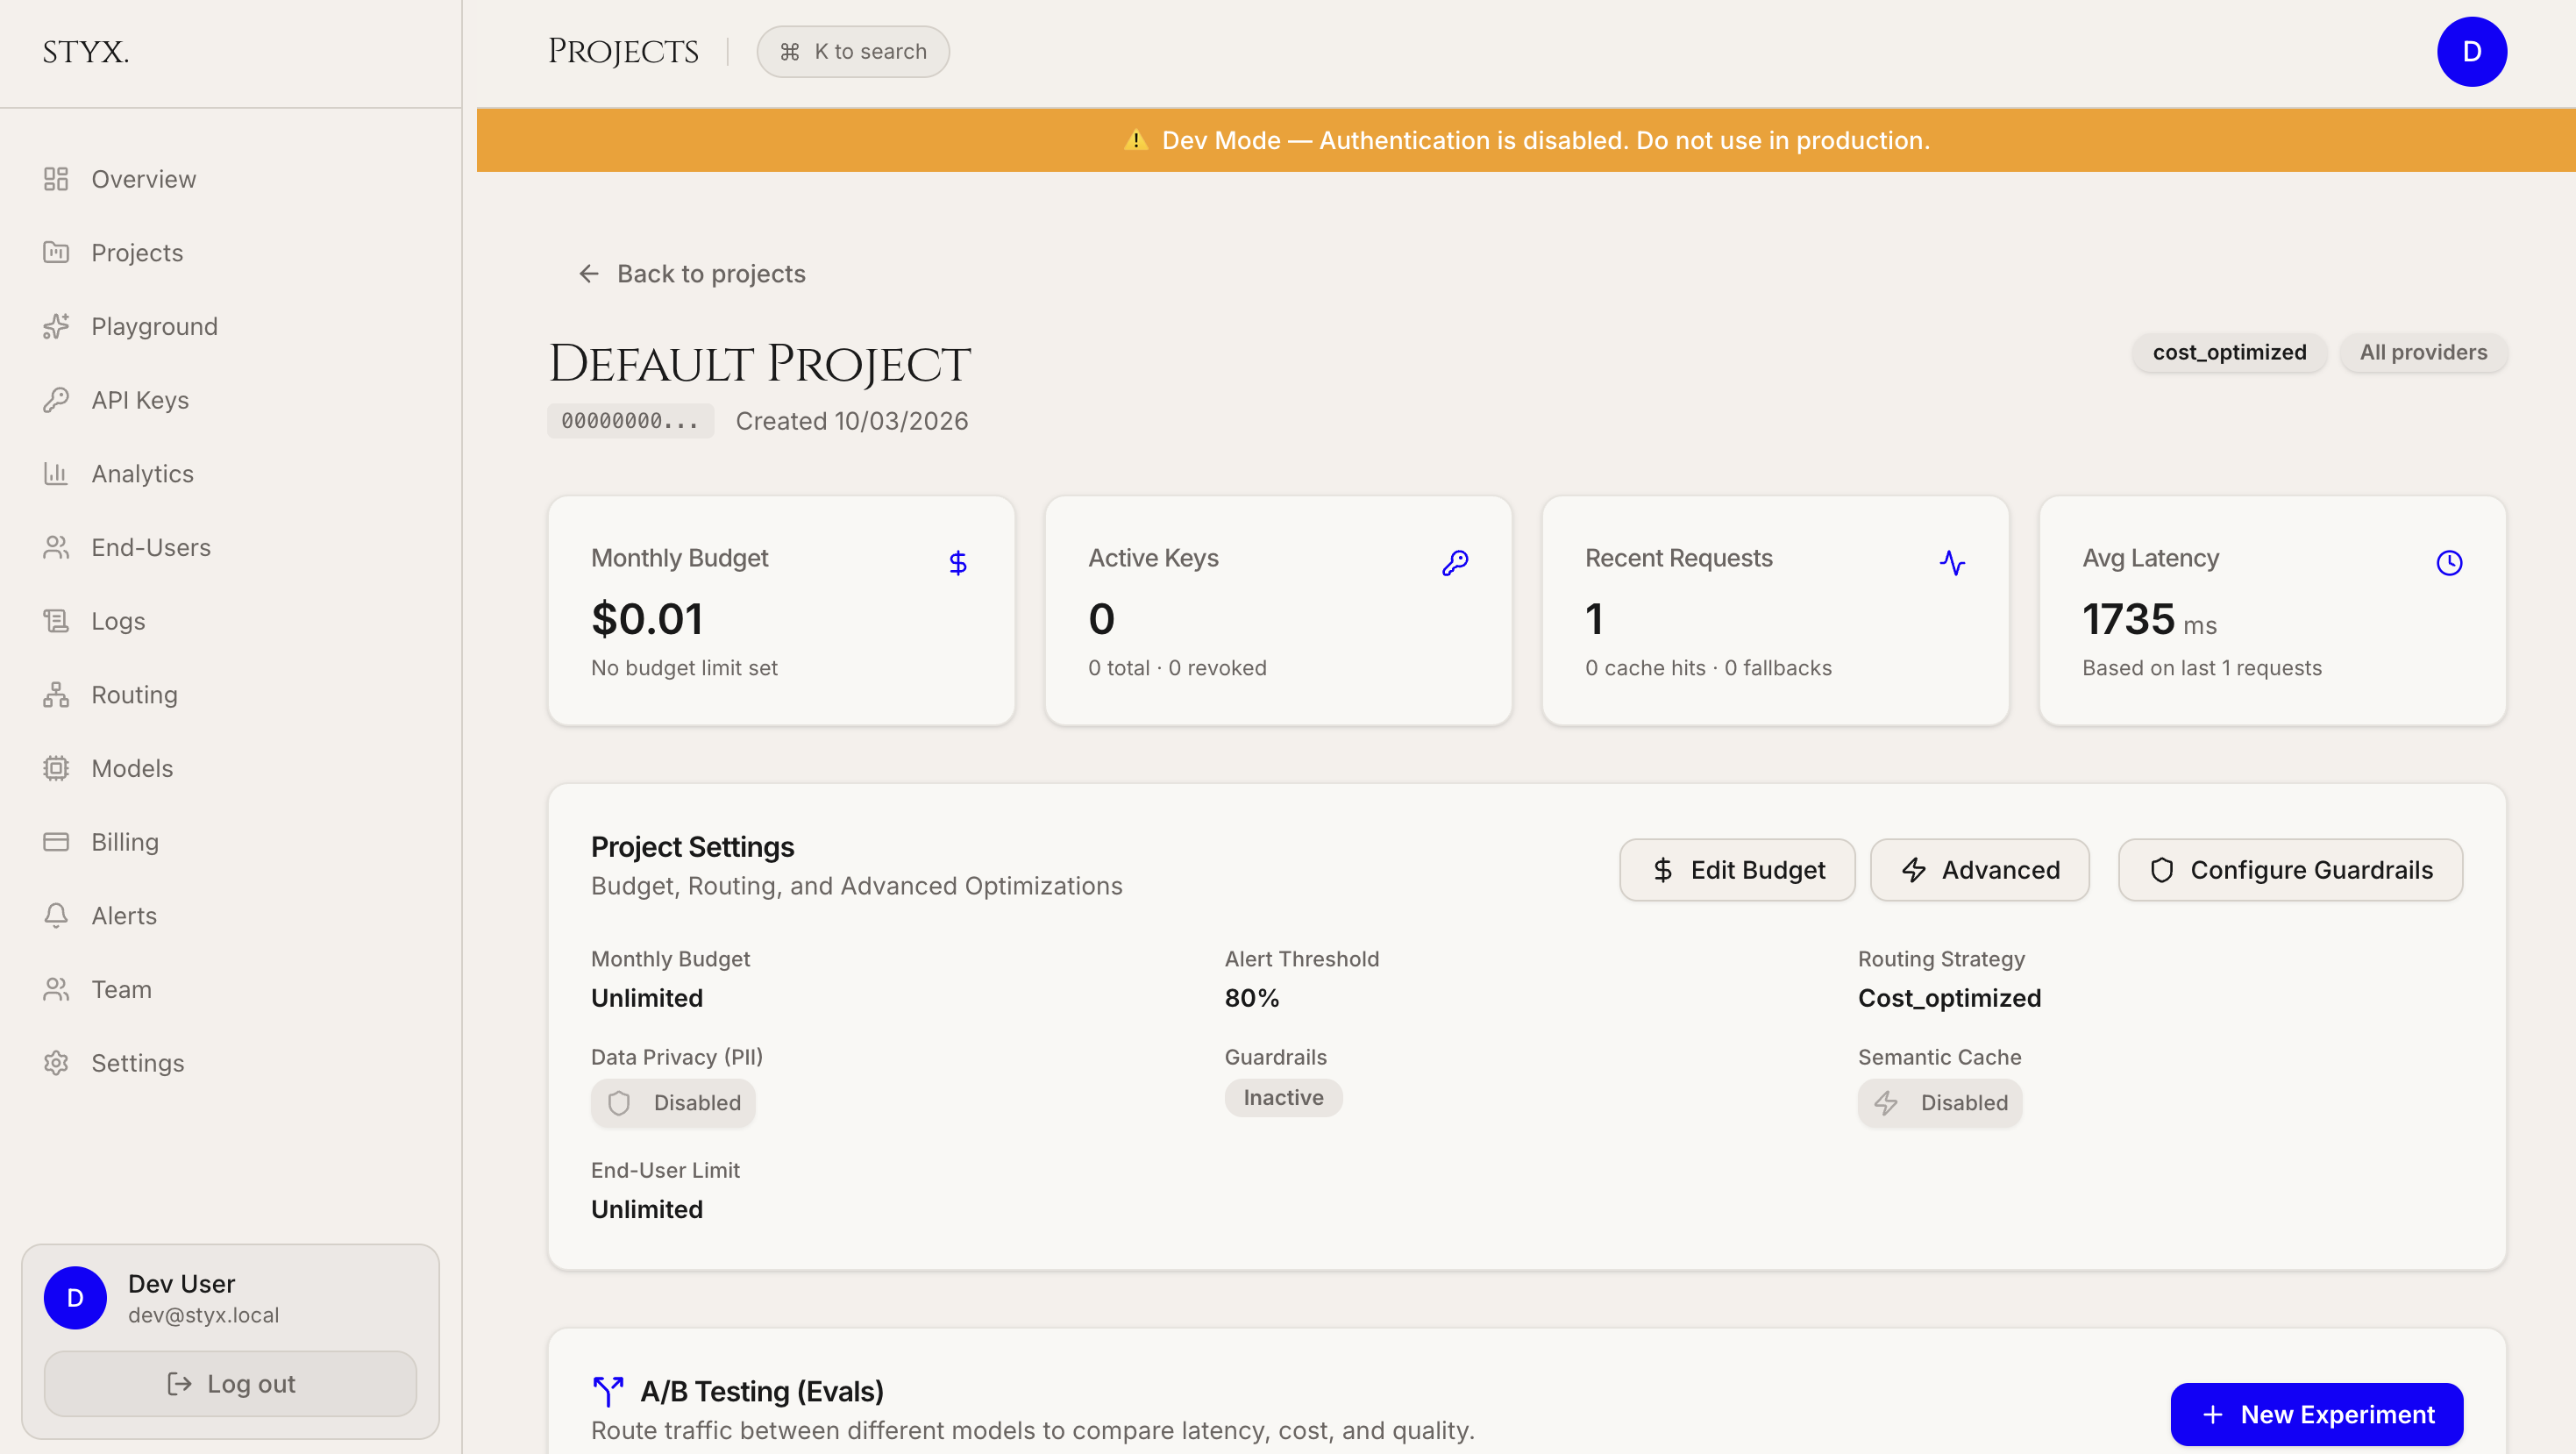Screen dimensions: 2576x1454
Task: Click the activity pulse icon on Recent Requests
Action: pyautogui.click(x=1952, y=563)
